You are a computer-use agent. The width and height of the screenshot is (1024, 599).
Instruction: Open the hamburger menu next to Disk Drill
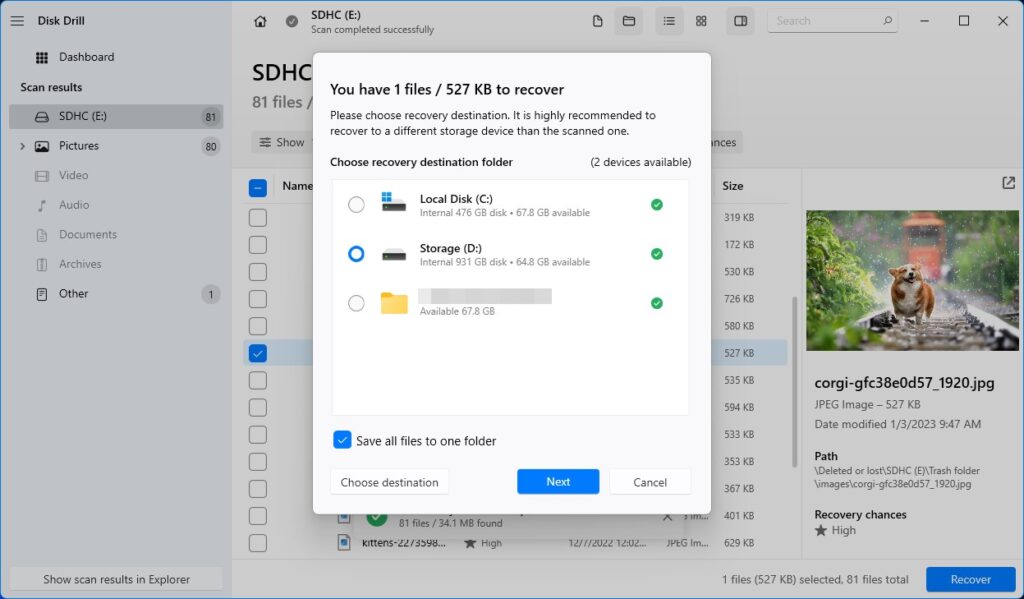coord(17,20)
